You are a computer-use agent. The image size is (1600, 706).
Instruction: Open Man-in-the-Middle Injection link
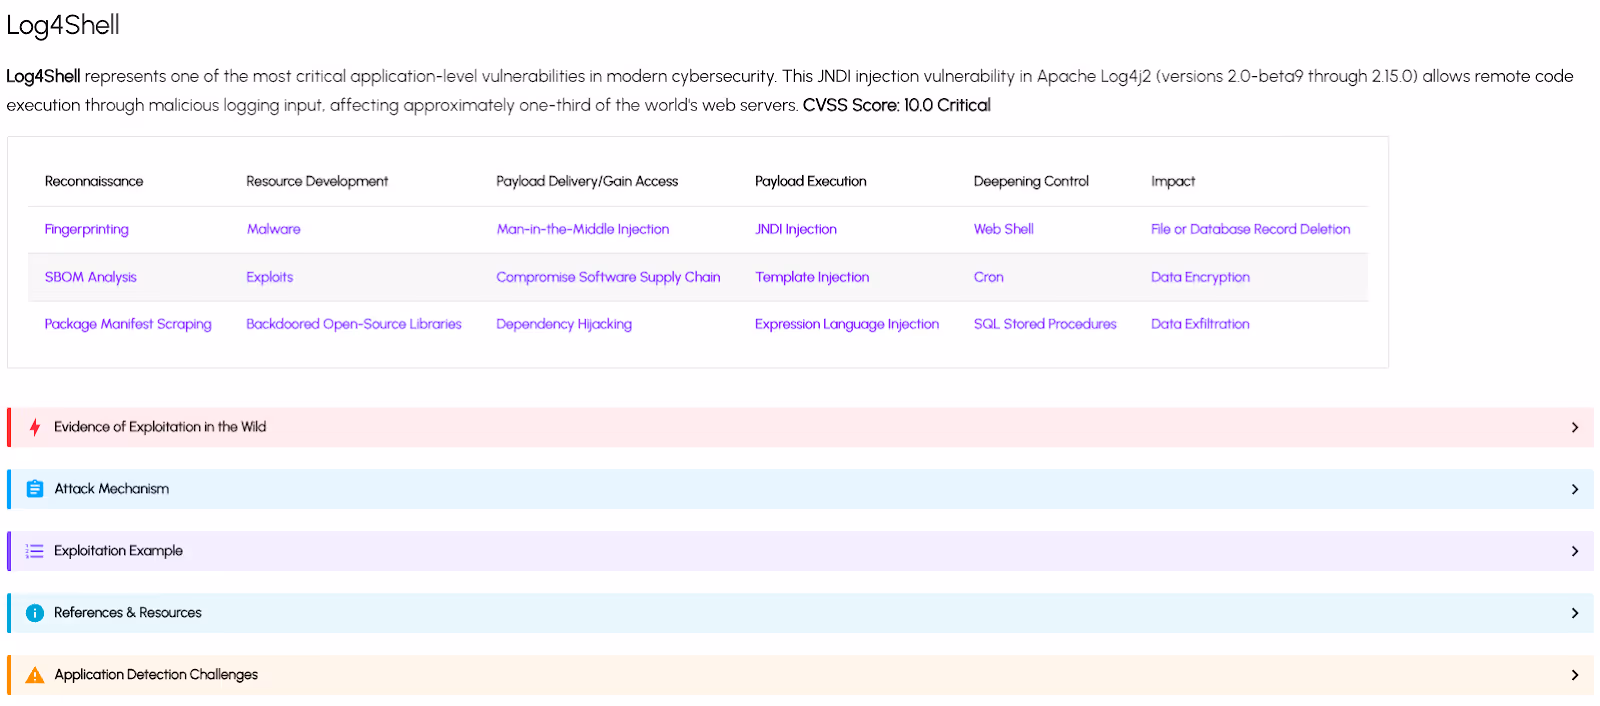(583, 229)
